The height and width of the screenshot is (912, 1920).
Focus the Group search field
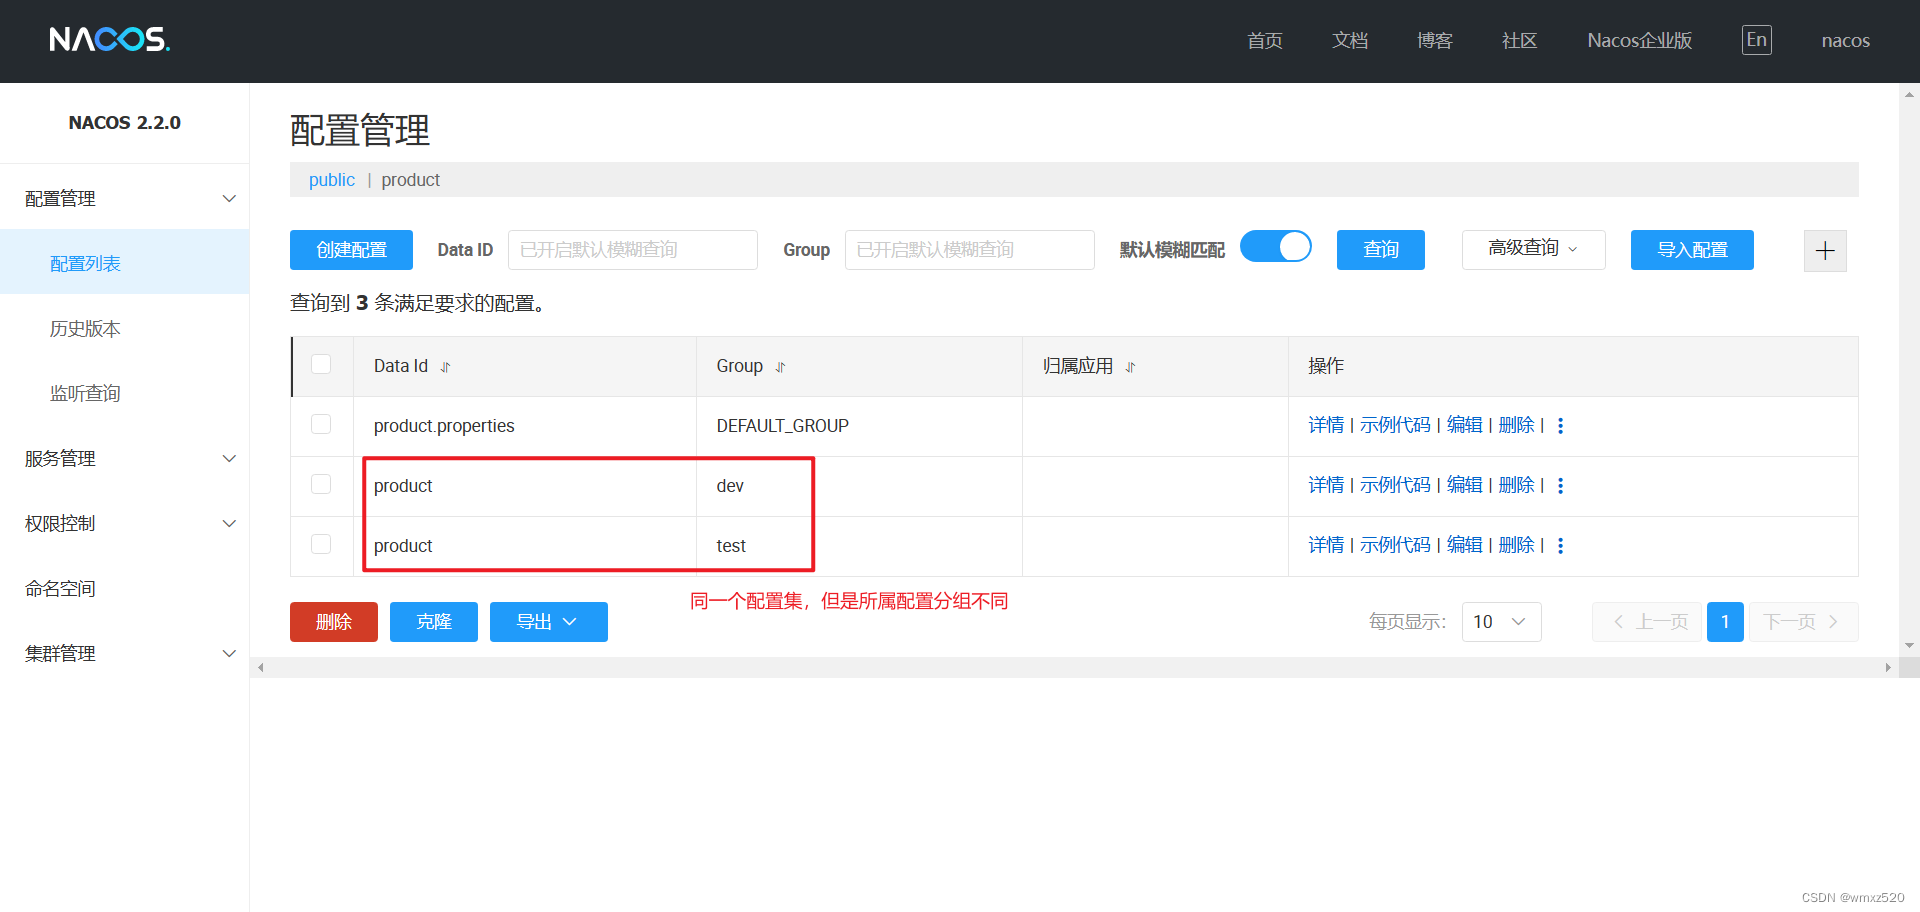click(970, 250)
